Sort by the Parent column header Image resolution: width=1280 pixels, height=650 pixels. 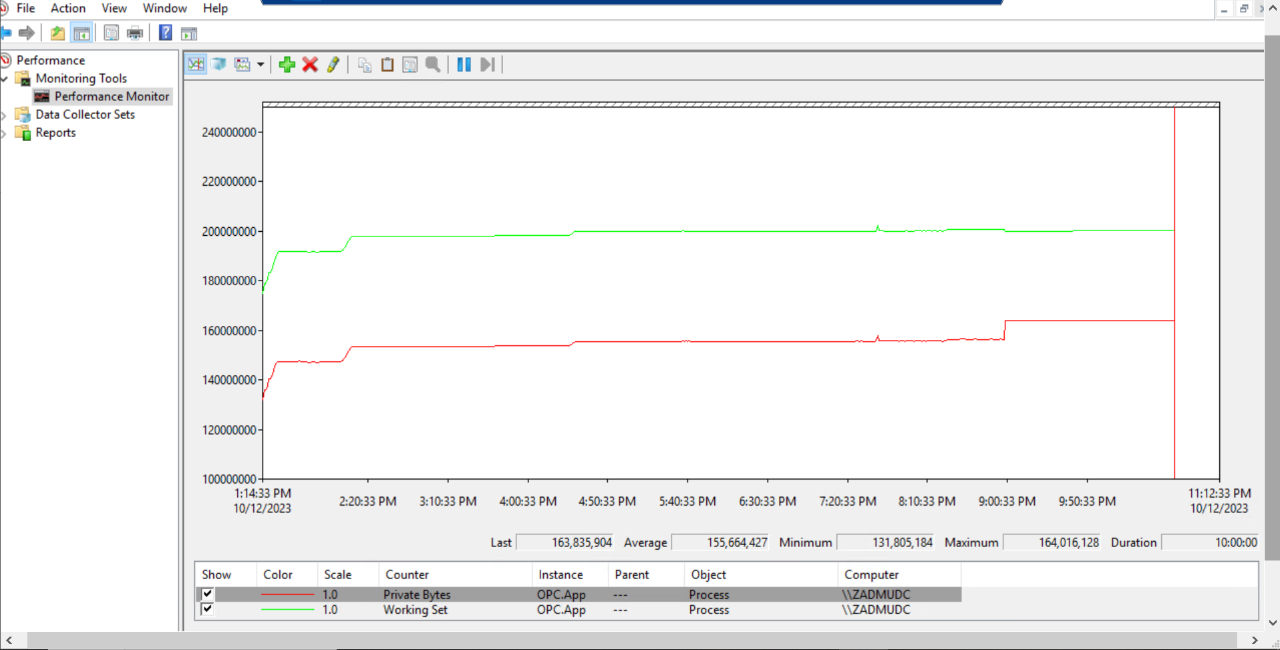click(x=646, y=575)
